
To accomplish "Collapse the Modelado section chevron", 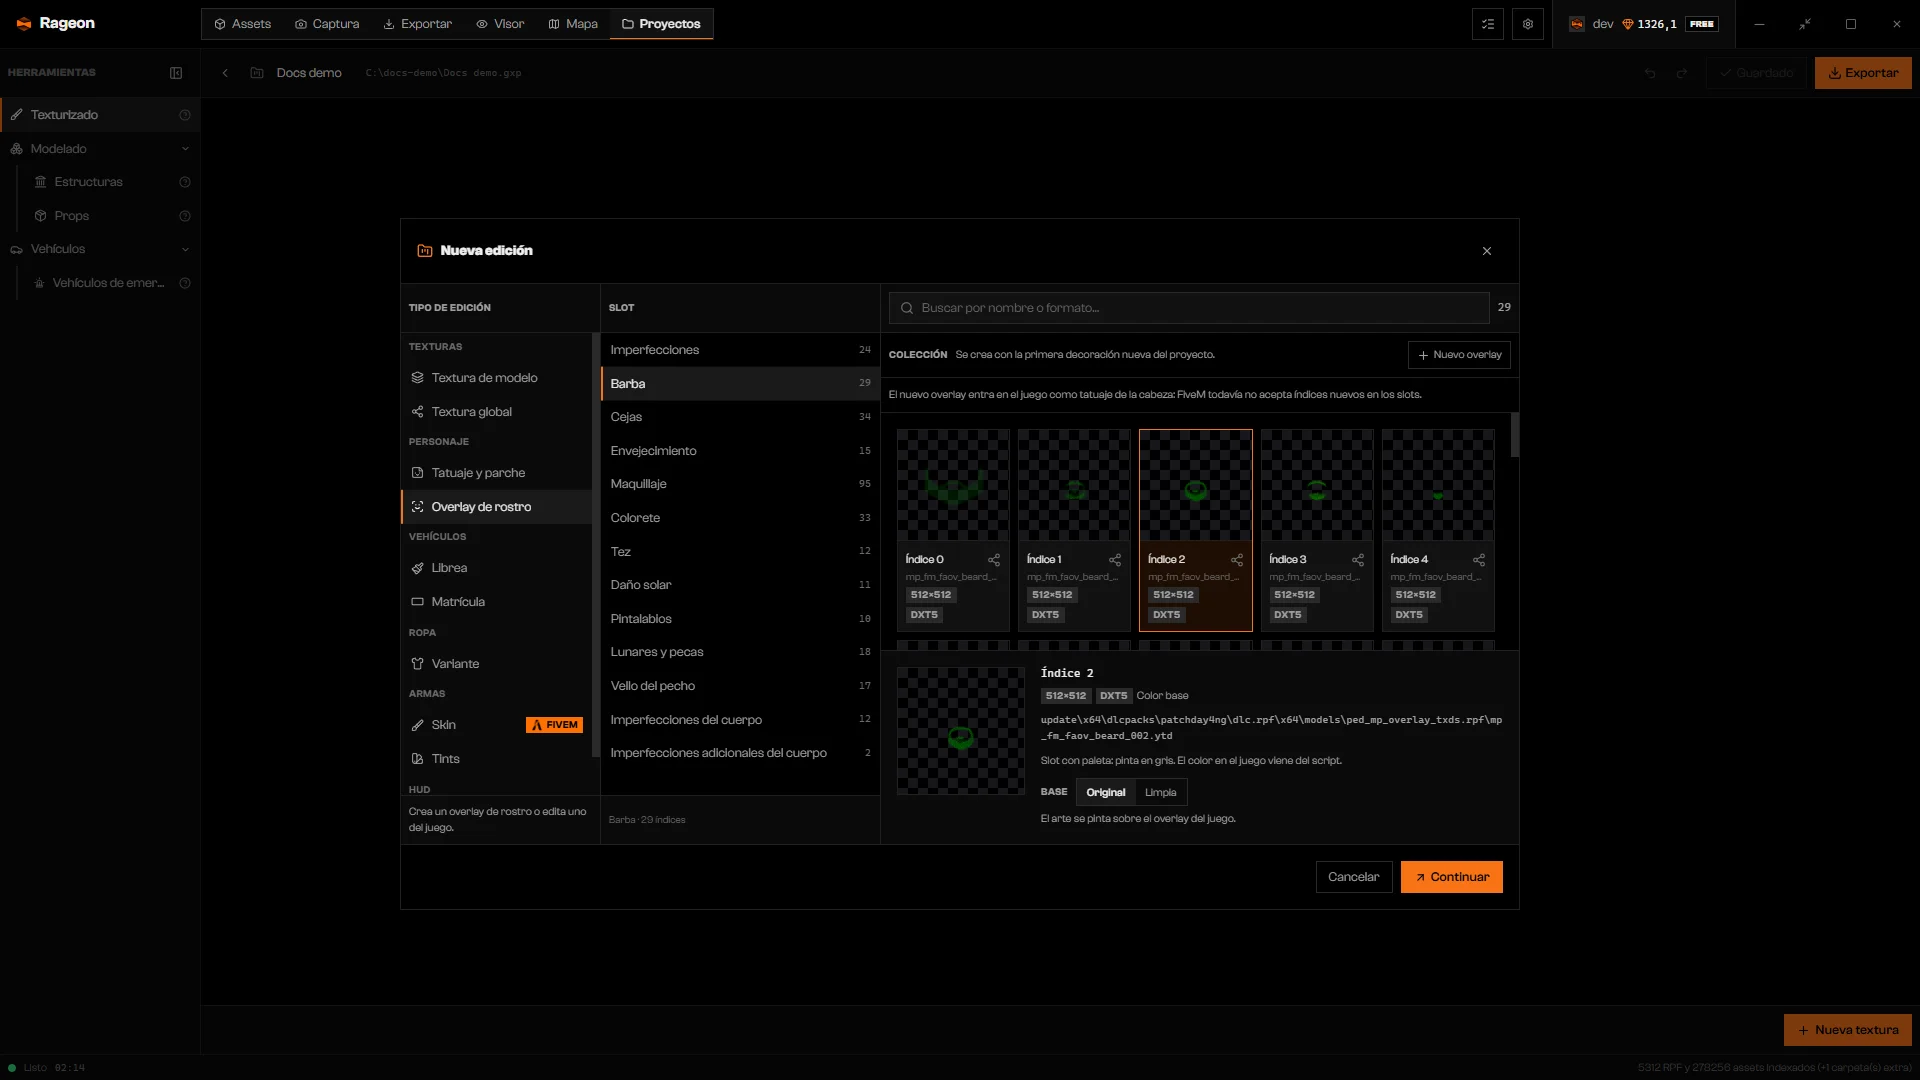I will click(185, 149).
